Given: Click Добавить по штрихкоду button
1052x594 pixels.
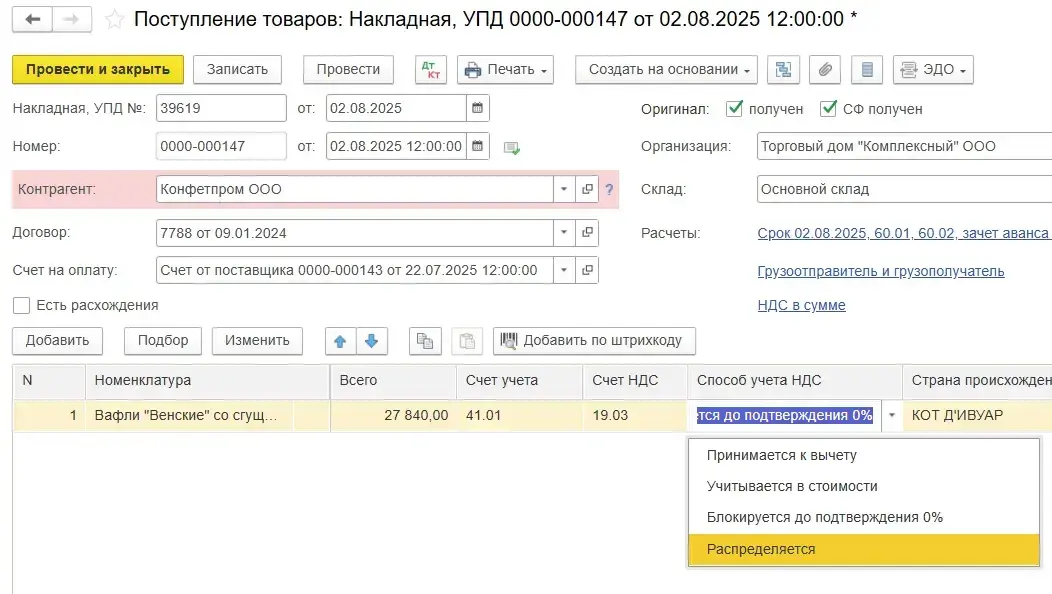Looking at the screenshot, I should coord(594,341).
